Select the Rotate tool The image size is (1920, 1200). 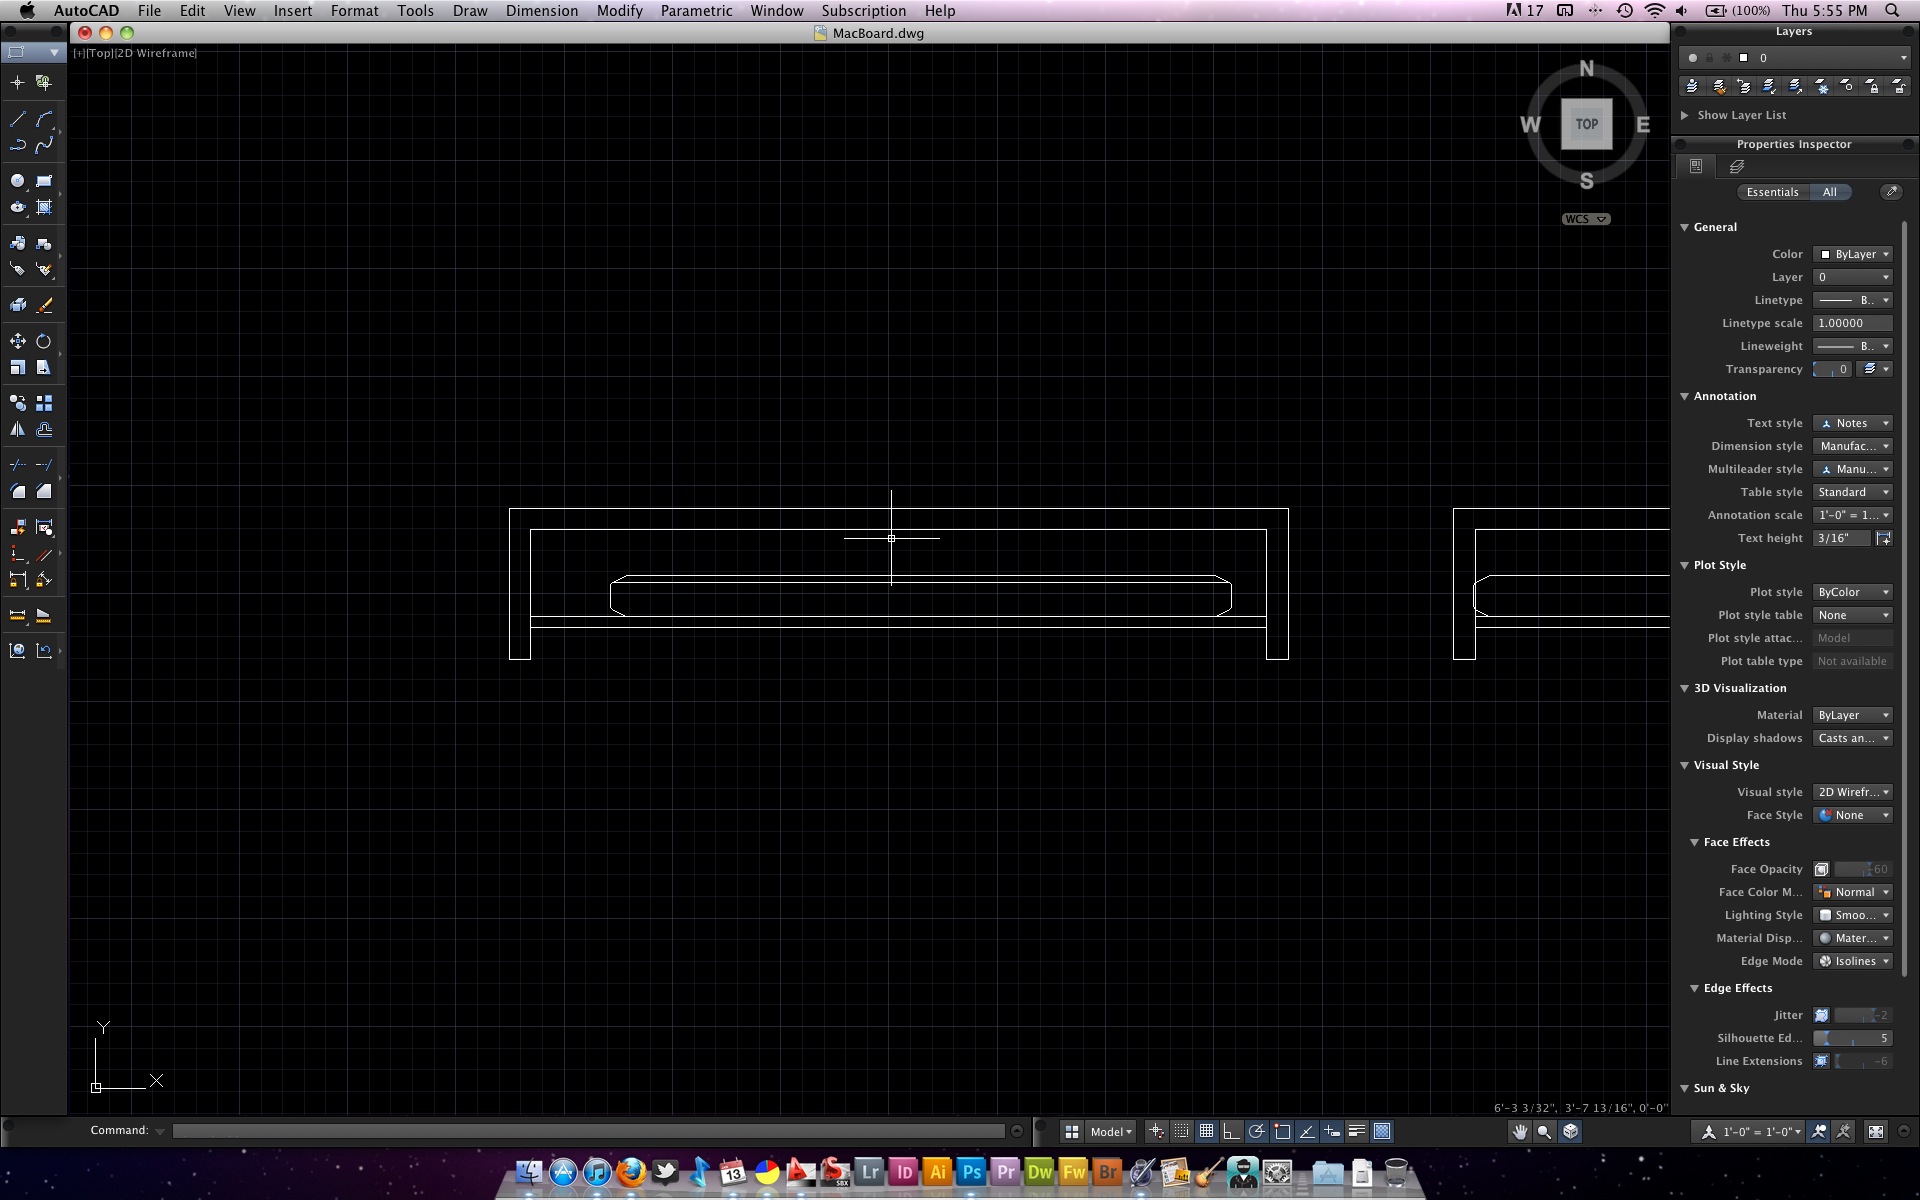(44, 341)
